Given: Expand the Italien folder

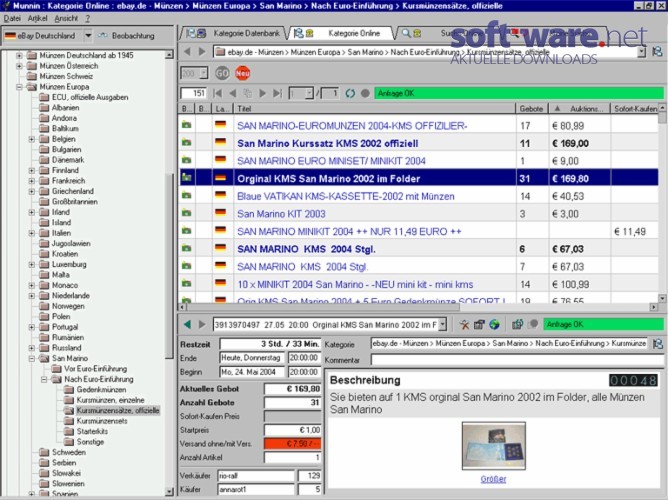Looking at the screenshot, I should (x=32, y=233).
